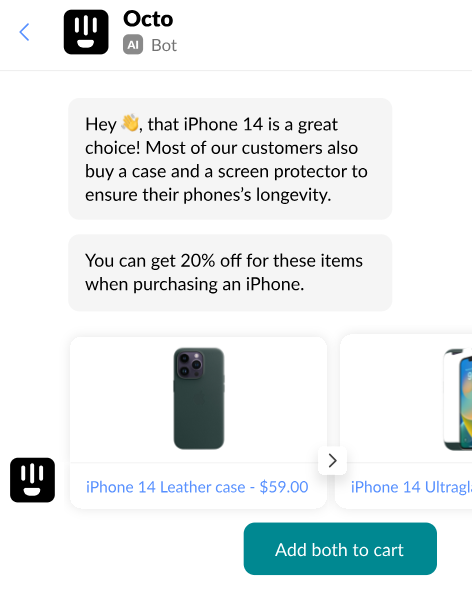The height and width of the screenshot is (600, 472).
Task: Click the 'ensure their phones's longevity' line
Action: 208,195
